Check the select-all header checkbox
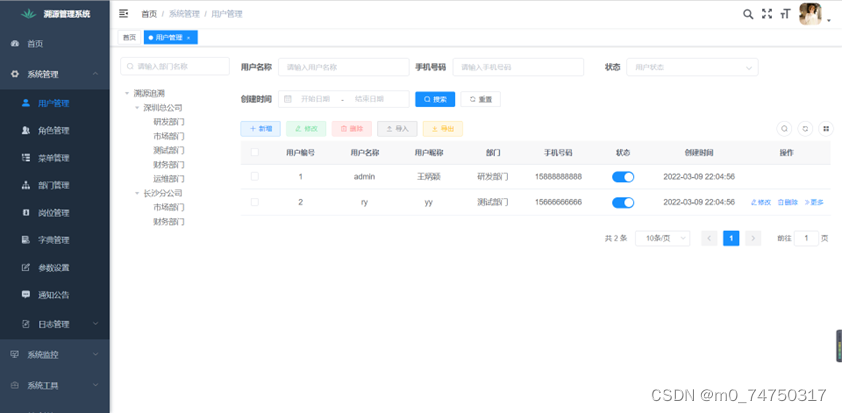This screenshot has width=842, height=413. (x=255, y=153)
